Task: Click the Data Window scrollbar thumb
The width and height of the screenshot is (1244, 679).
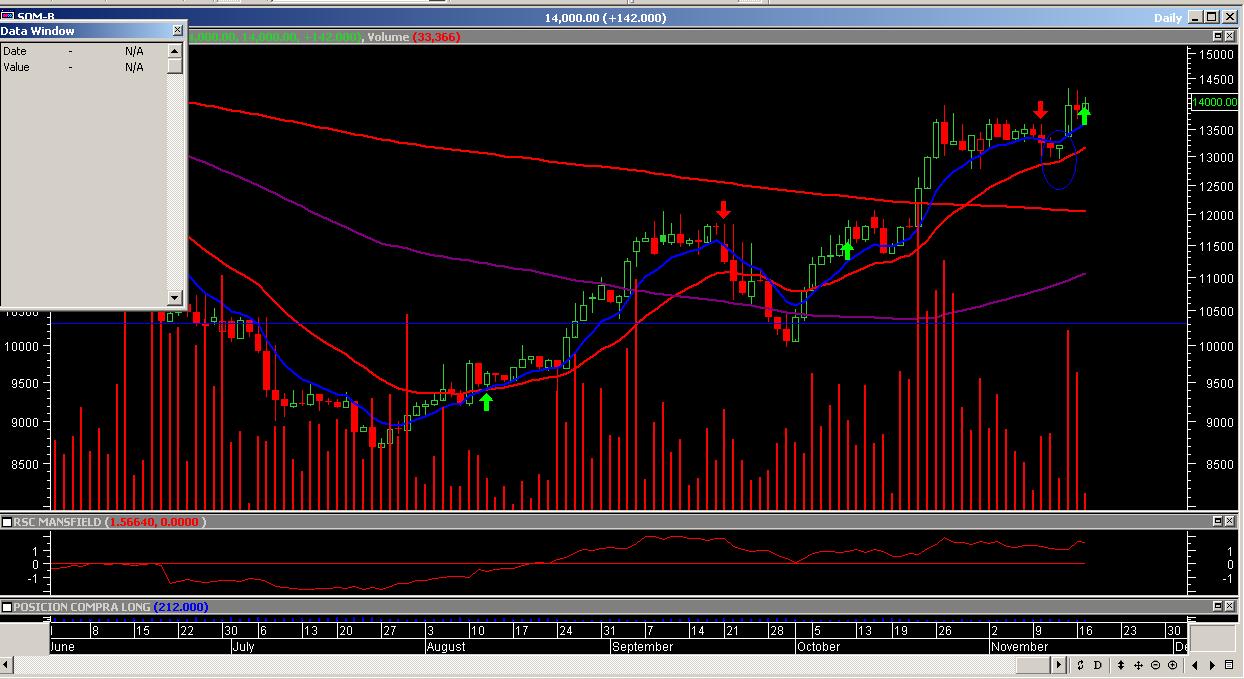Action: [x=175, y=66]
